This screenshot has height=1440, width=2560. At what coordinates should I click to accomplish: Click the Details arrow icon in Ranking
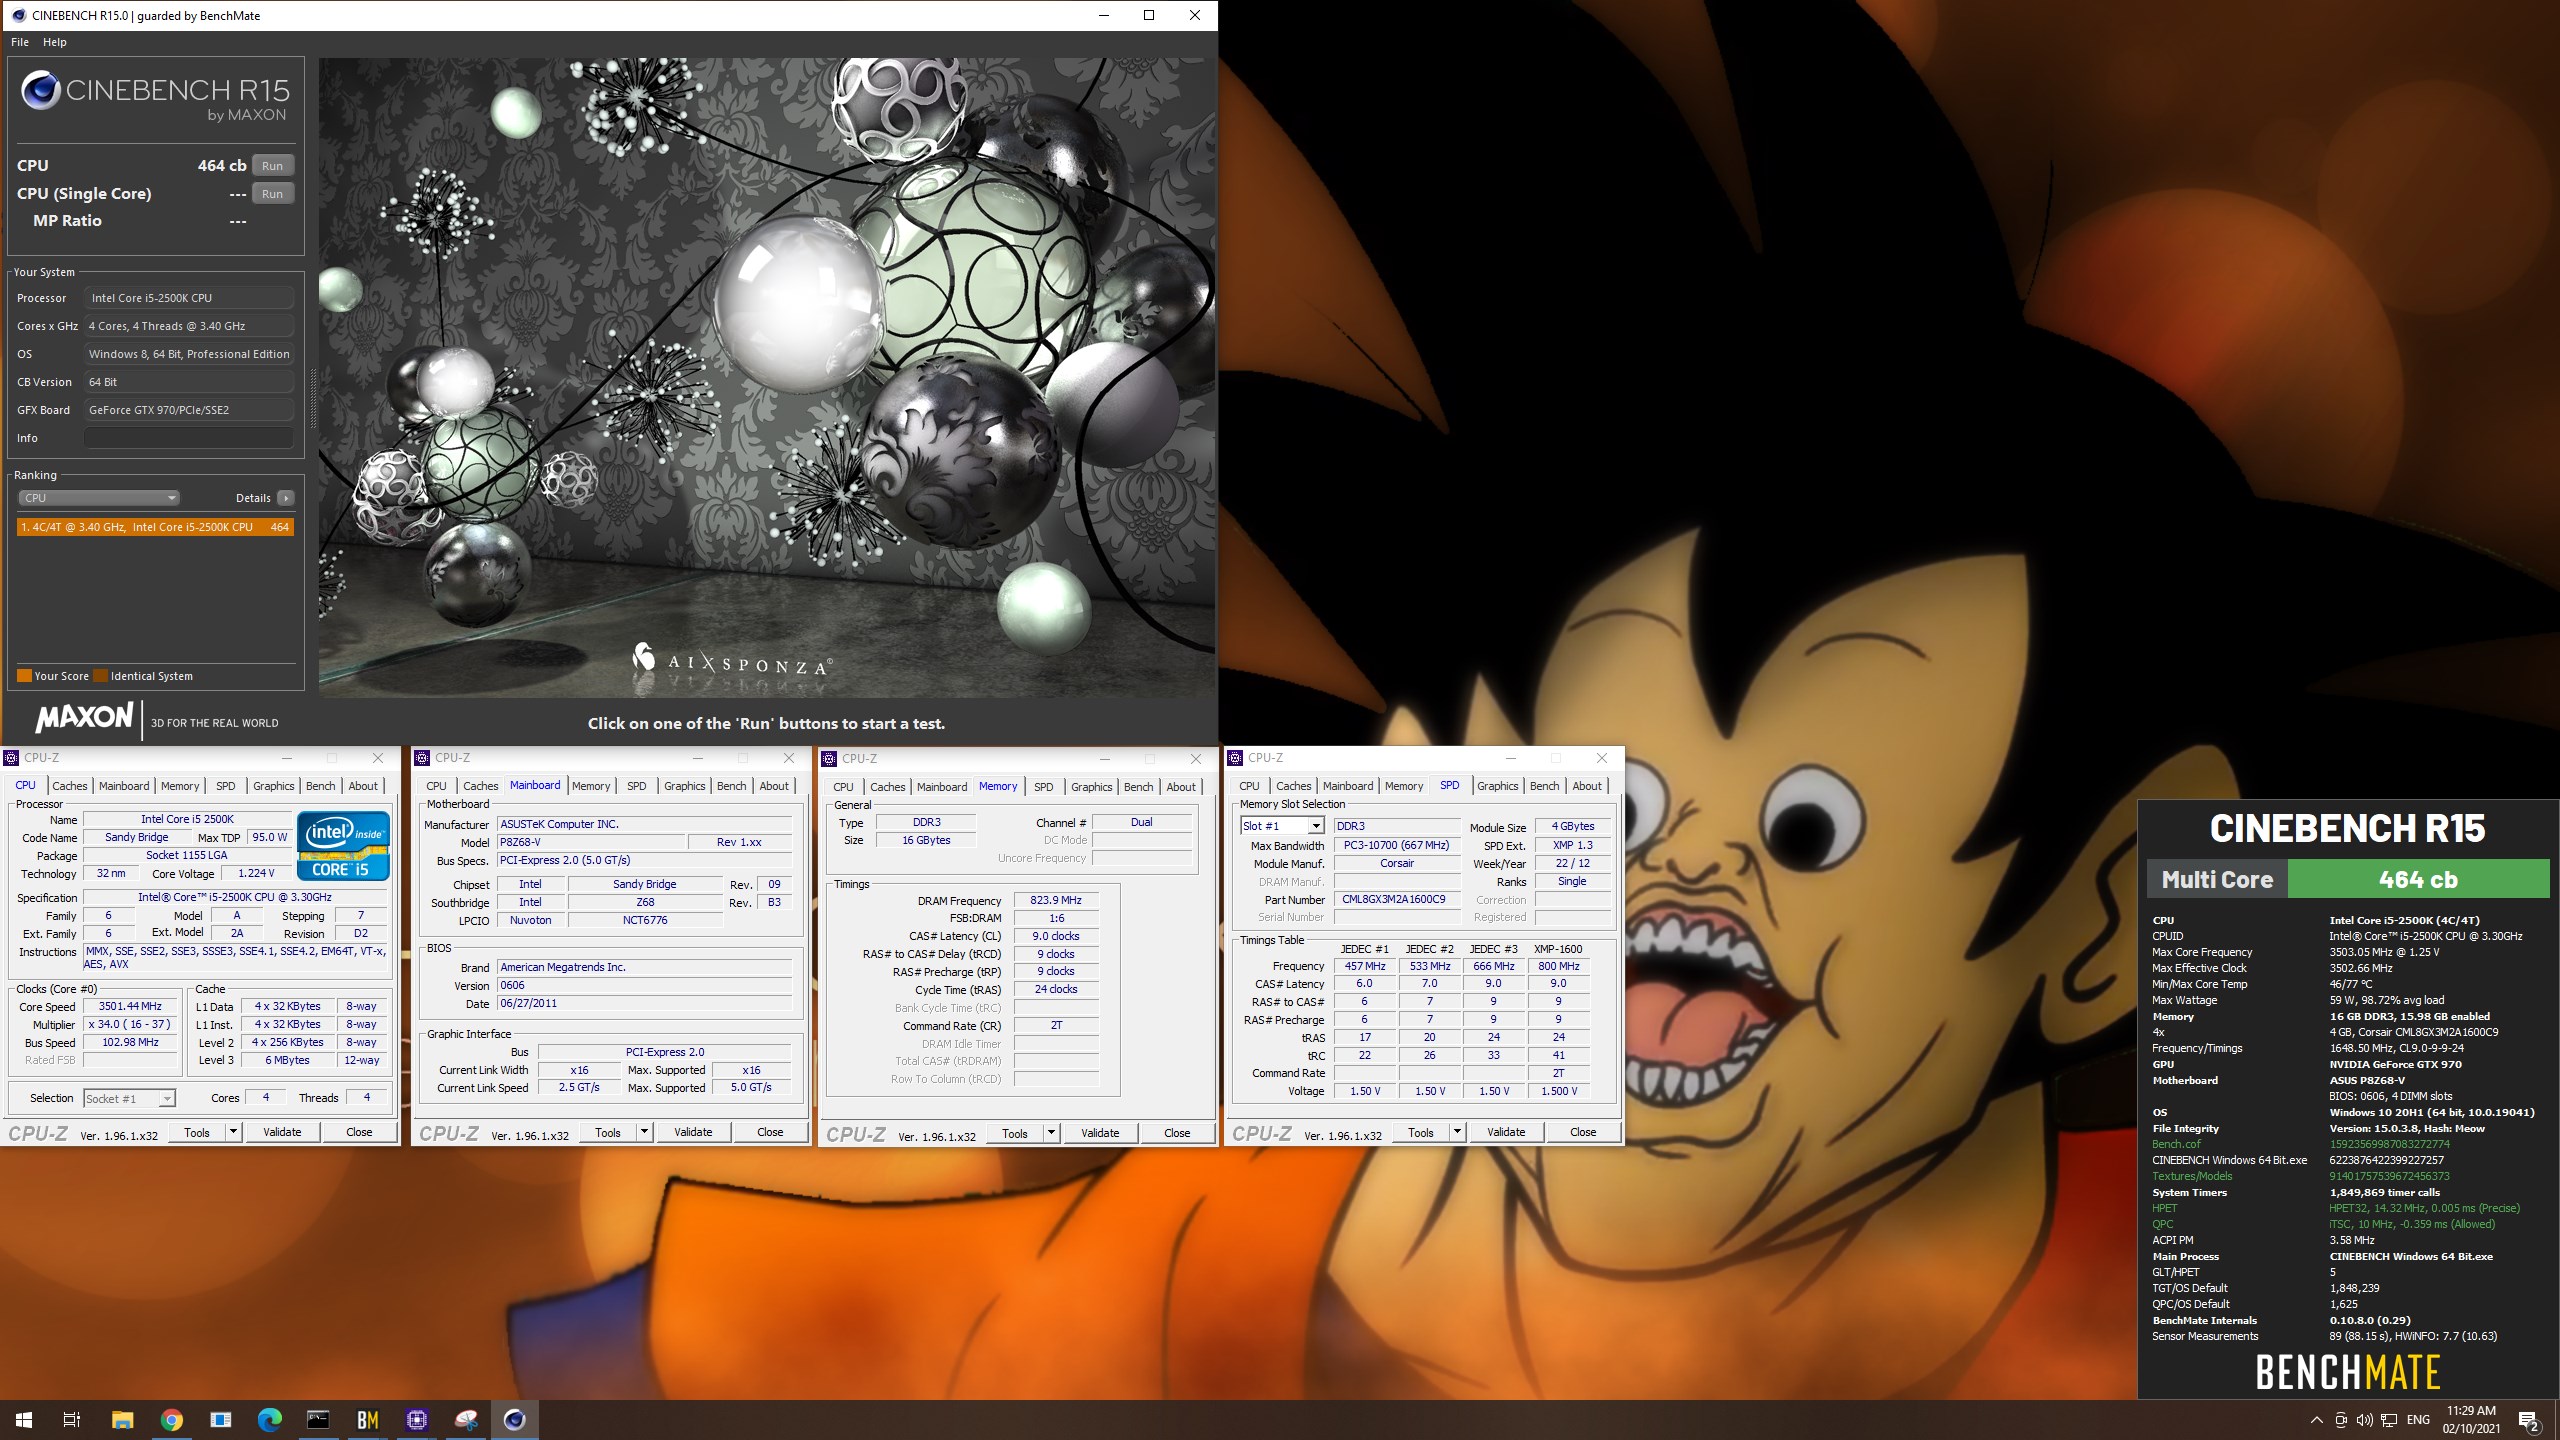click(286, 498)
